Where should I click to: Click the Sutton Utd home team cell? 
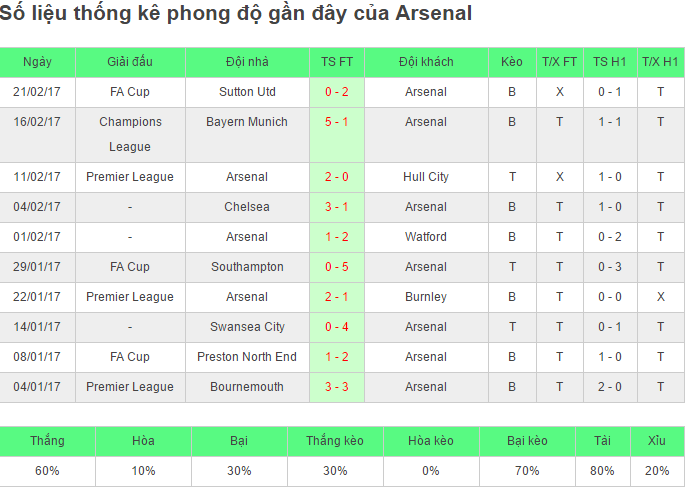click(x=247, y=92)
